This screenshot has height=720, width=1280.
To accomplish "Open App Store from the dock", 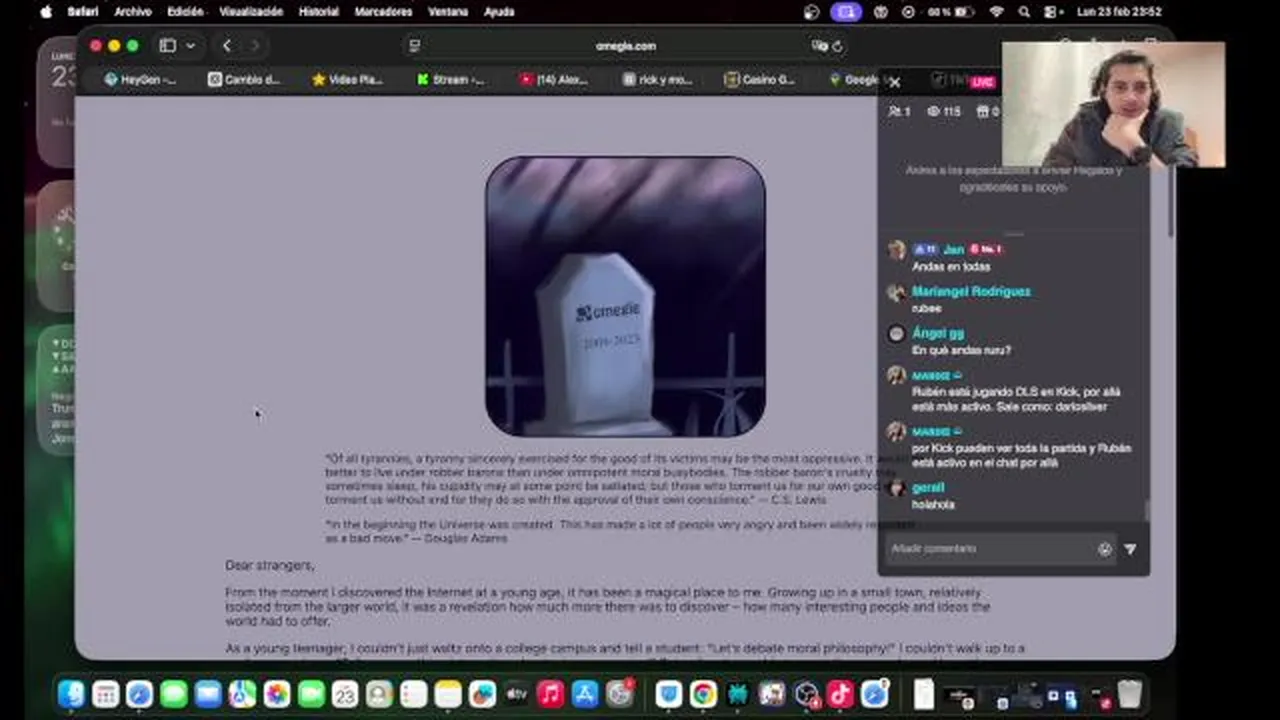I will tap(585, 694).
